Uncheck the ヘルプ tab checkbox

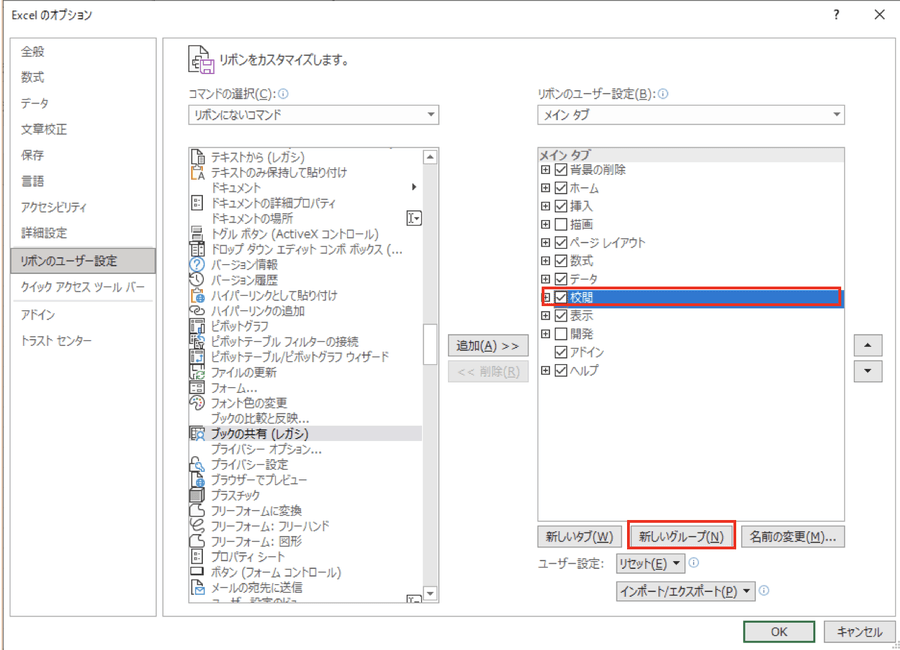click(x=561, y=370)
